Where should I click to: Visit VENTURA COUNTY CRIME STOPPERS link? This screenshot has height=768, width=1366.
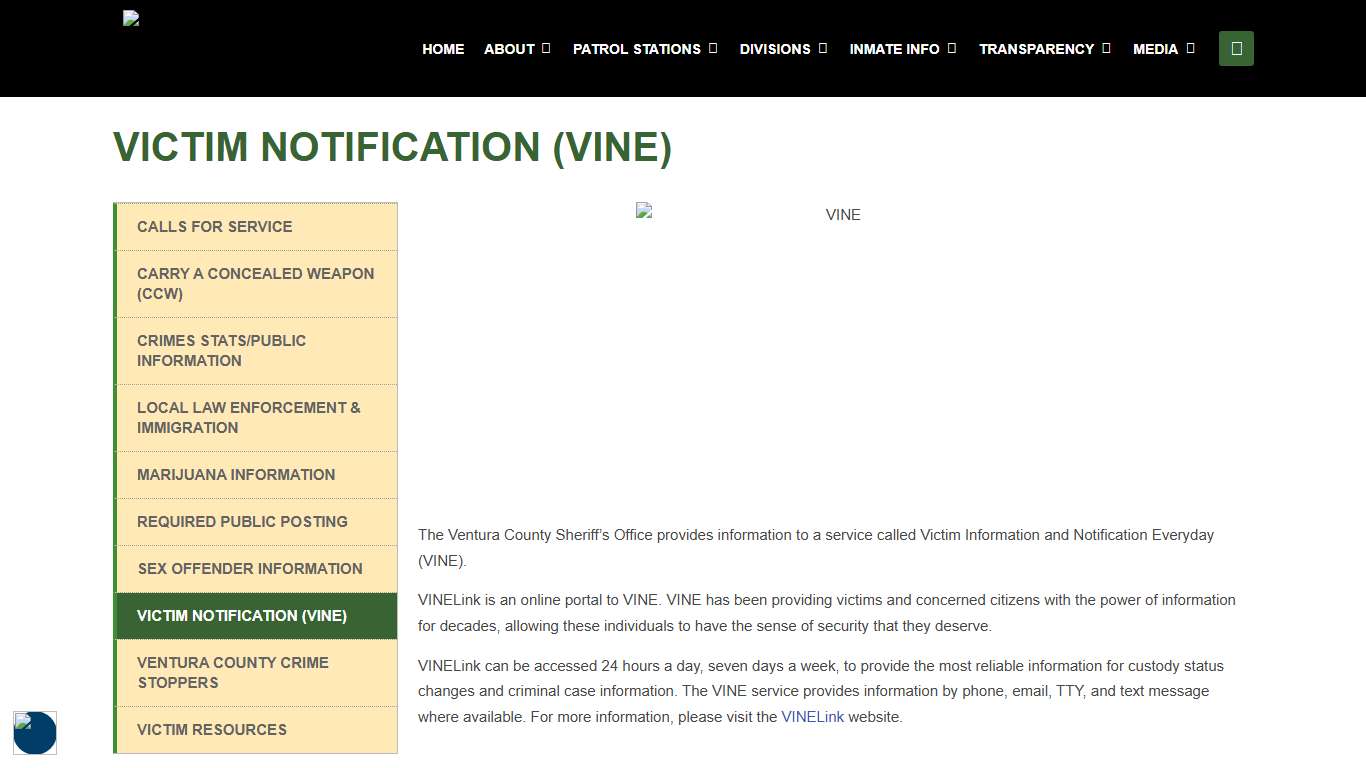click(232, 672)
